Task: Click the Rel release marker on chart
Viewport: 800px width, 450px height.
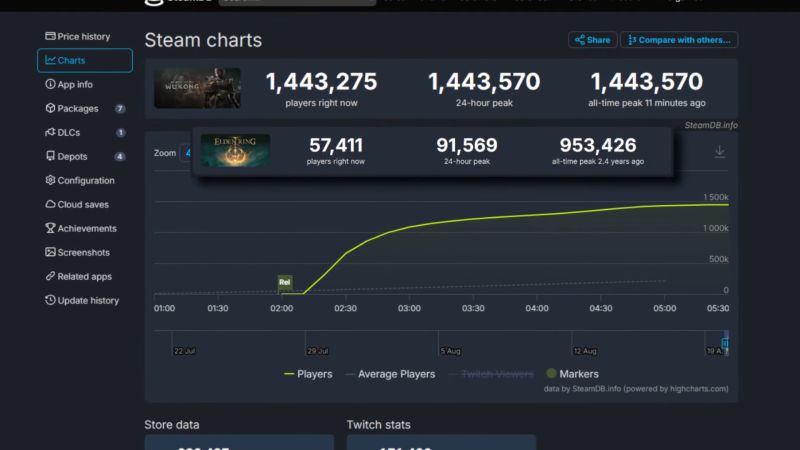Action: (285, 282)
